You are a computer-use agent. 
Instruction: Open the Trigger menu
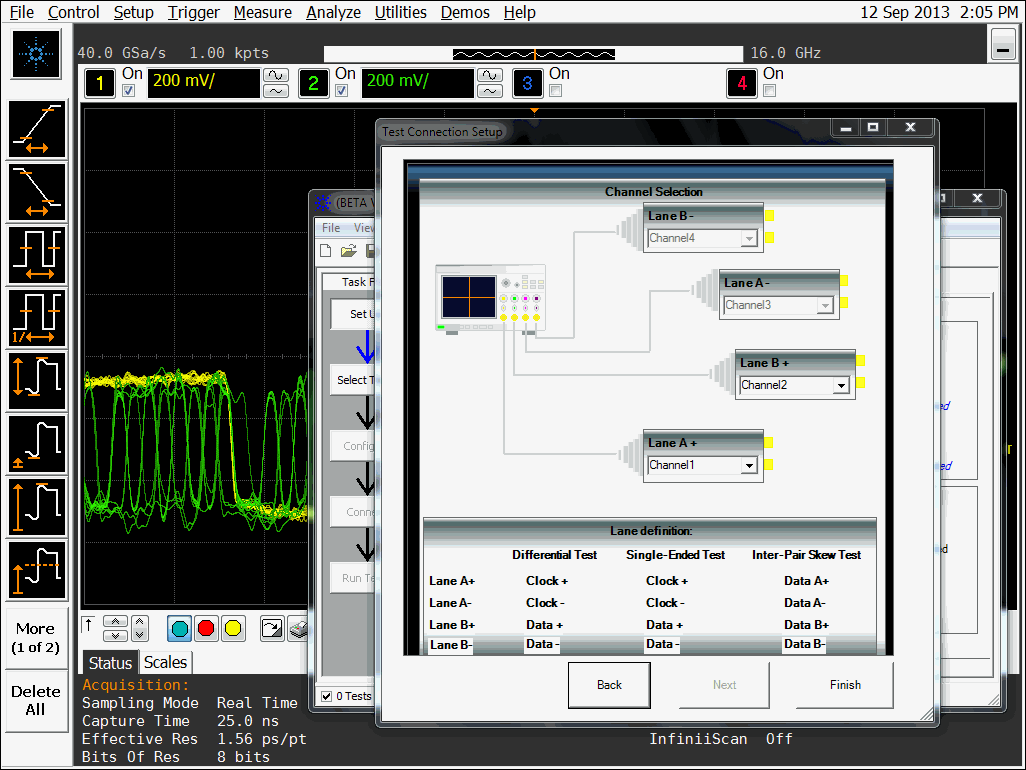coord(193,12)
